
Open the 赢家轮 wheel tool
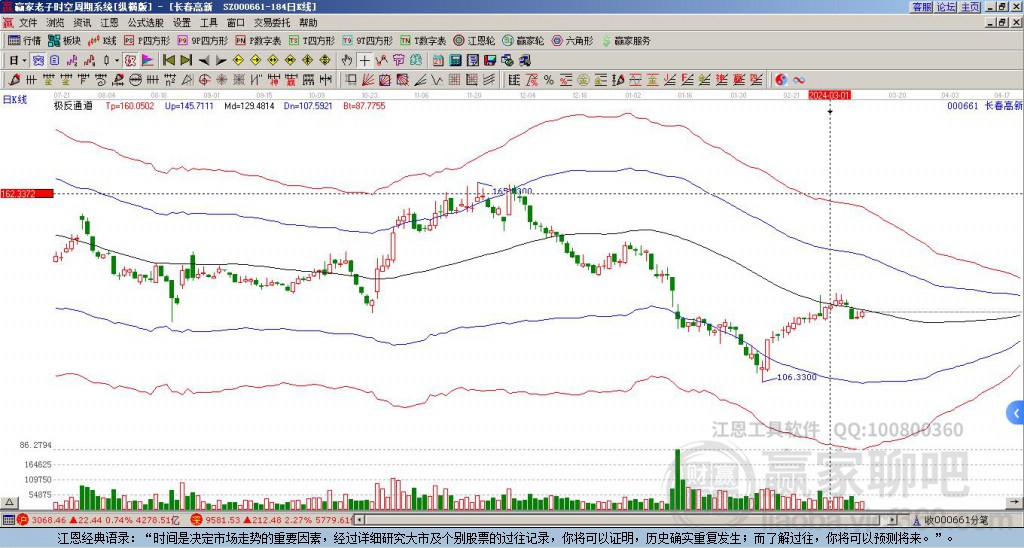pos(523,40)
